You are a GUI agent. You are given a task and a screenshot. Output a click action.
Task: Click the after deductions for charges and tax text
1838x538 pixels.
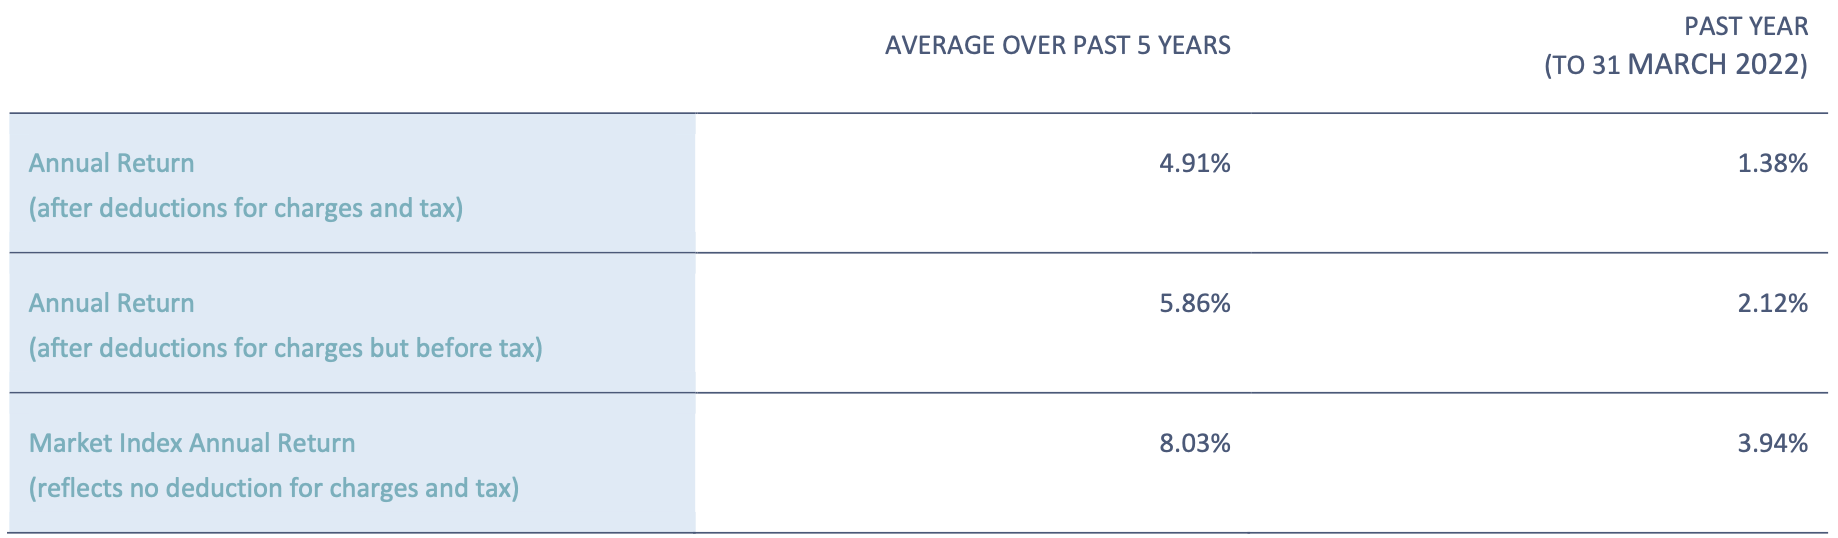pos(246,208)
